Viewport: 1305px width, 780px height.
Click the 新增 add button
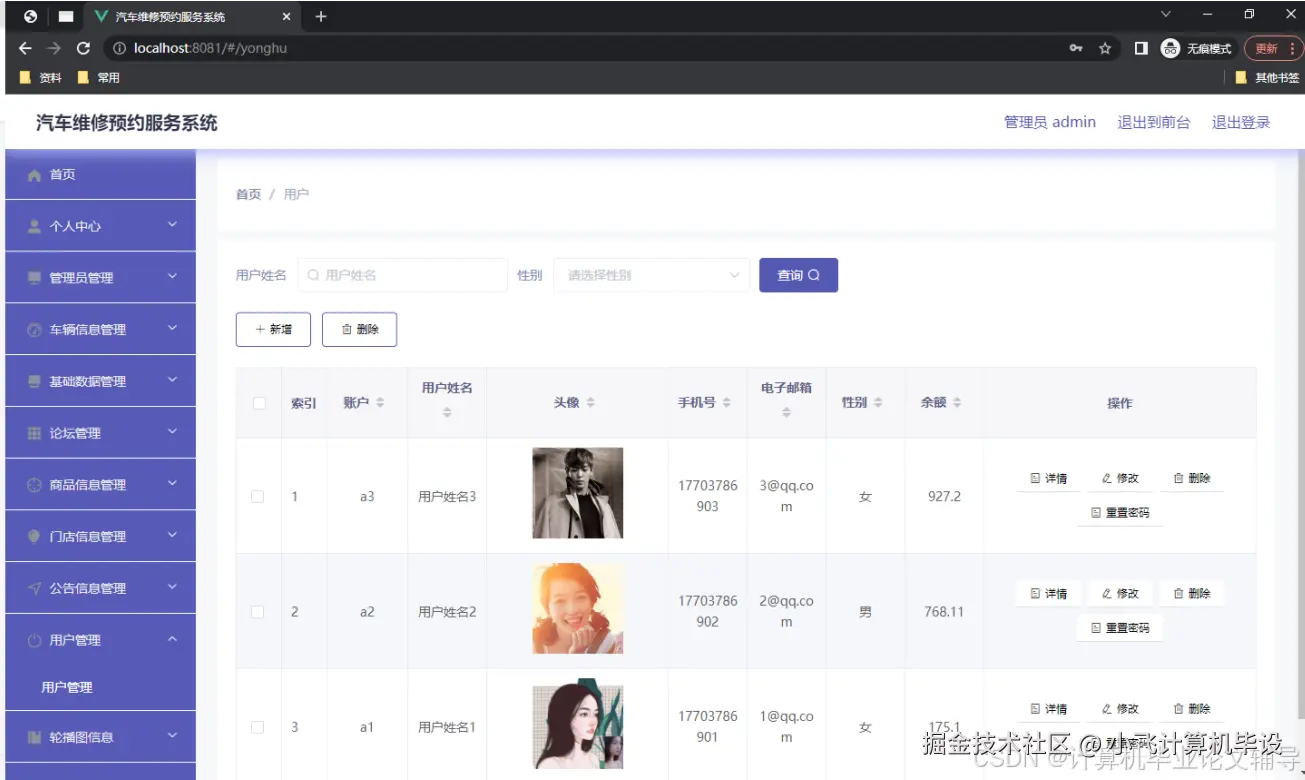273,329
